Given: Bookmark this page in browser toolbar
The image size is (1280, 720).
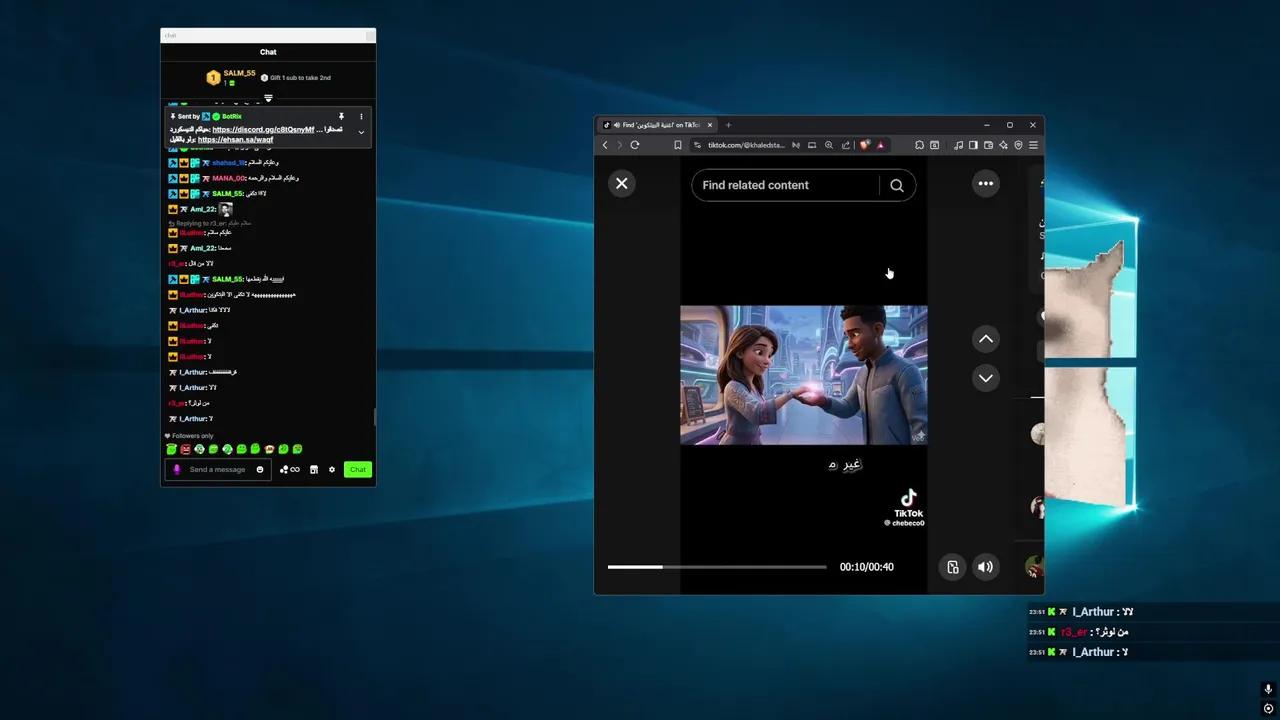Looking at the screenshot, I should click(x=677, y=145).
